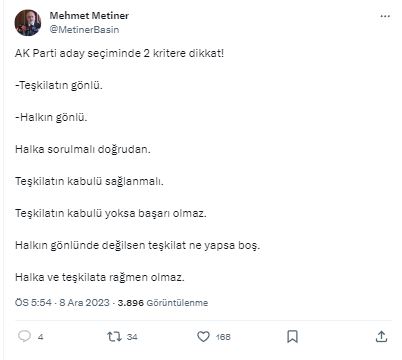
Task: Open the @MetinerBasin handle link
Action: (x=84, y=29)
